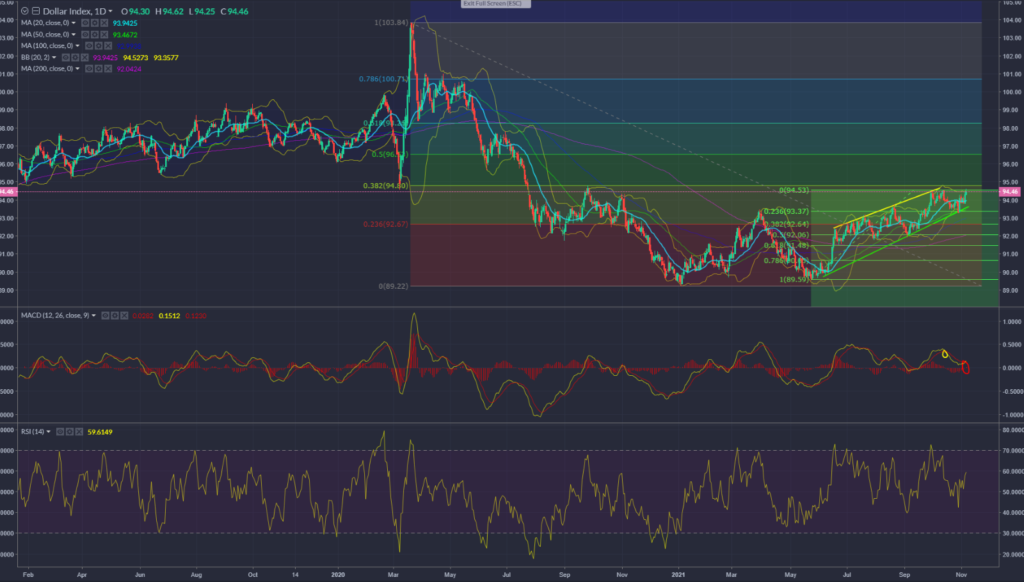The height and width of the screenshot is (582, 1024).
Task: Hide the MA (20, close, 0) moving average
Action: click(x=83, y=23)
